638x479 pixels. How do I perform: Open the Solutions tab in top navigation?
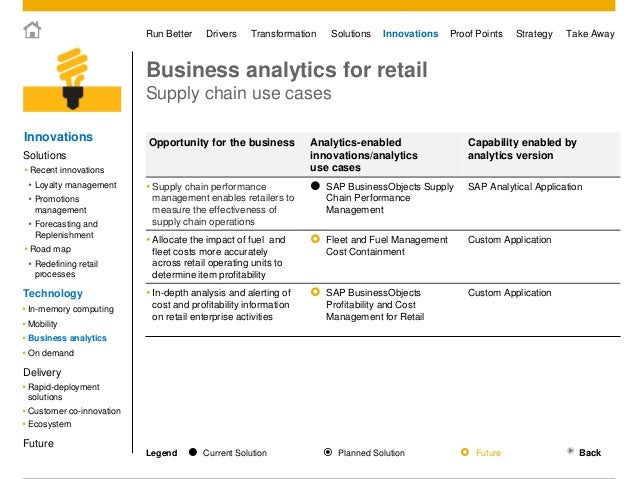click(350, 34)
